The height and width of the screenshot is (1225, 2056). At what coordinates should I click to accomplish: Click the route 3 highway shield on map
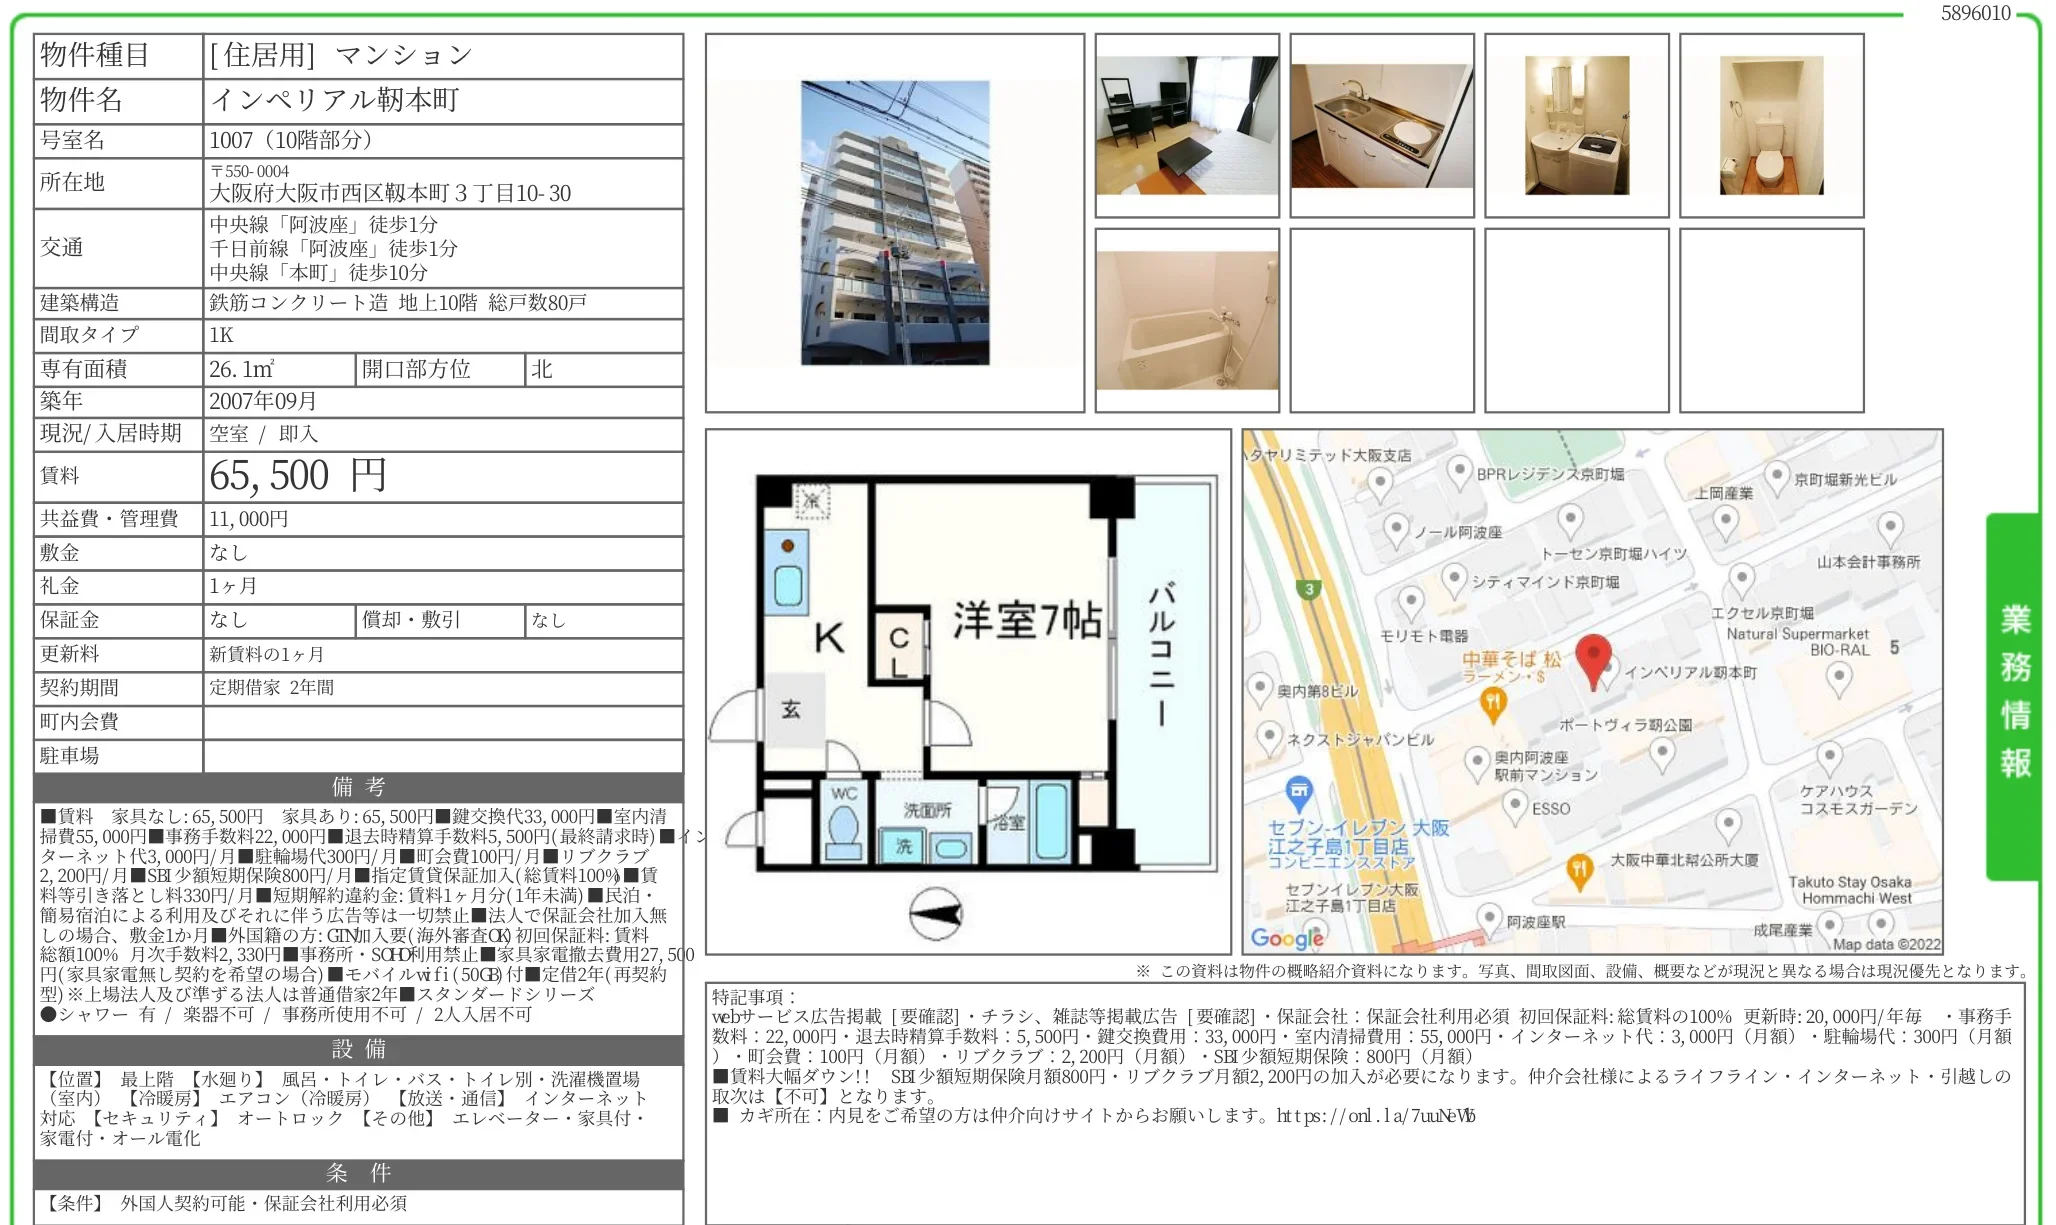(x=1309, y=589)
